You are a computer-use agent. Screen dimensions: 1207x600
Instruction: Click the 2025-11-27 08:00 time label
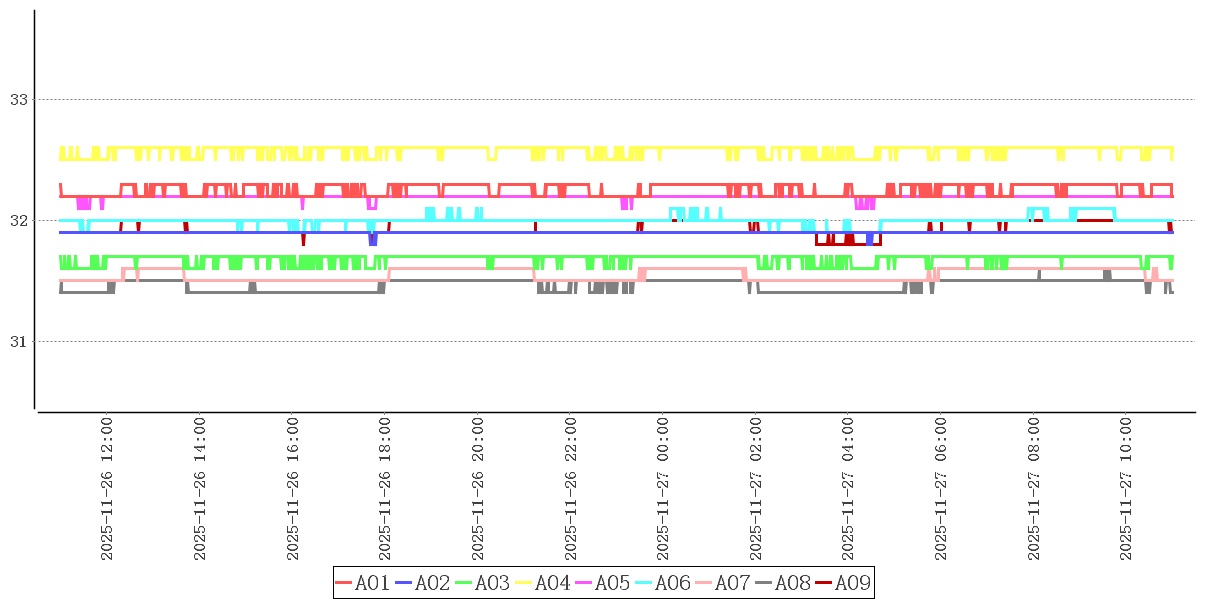(x=1034, y=488)
